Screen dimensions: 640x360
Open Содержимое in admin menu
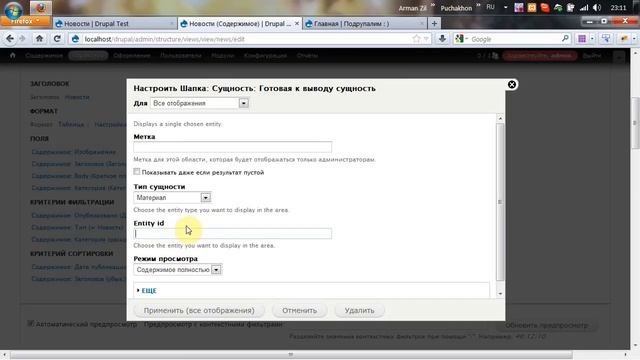(44, 56)
